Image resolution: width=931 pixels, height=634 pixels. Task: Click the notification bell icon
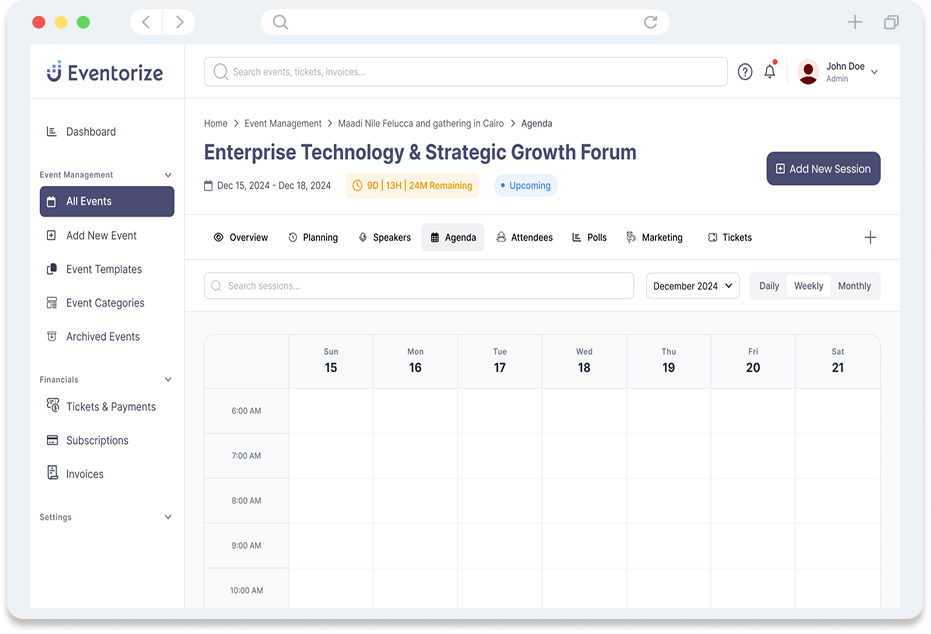tap(769, 72)
